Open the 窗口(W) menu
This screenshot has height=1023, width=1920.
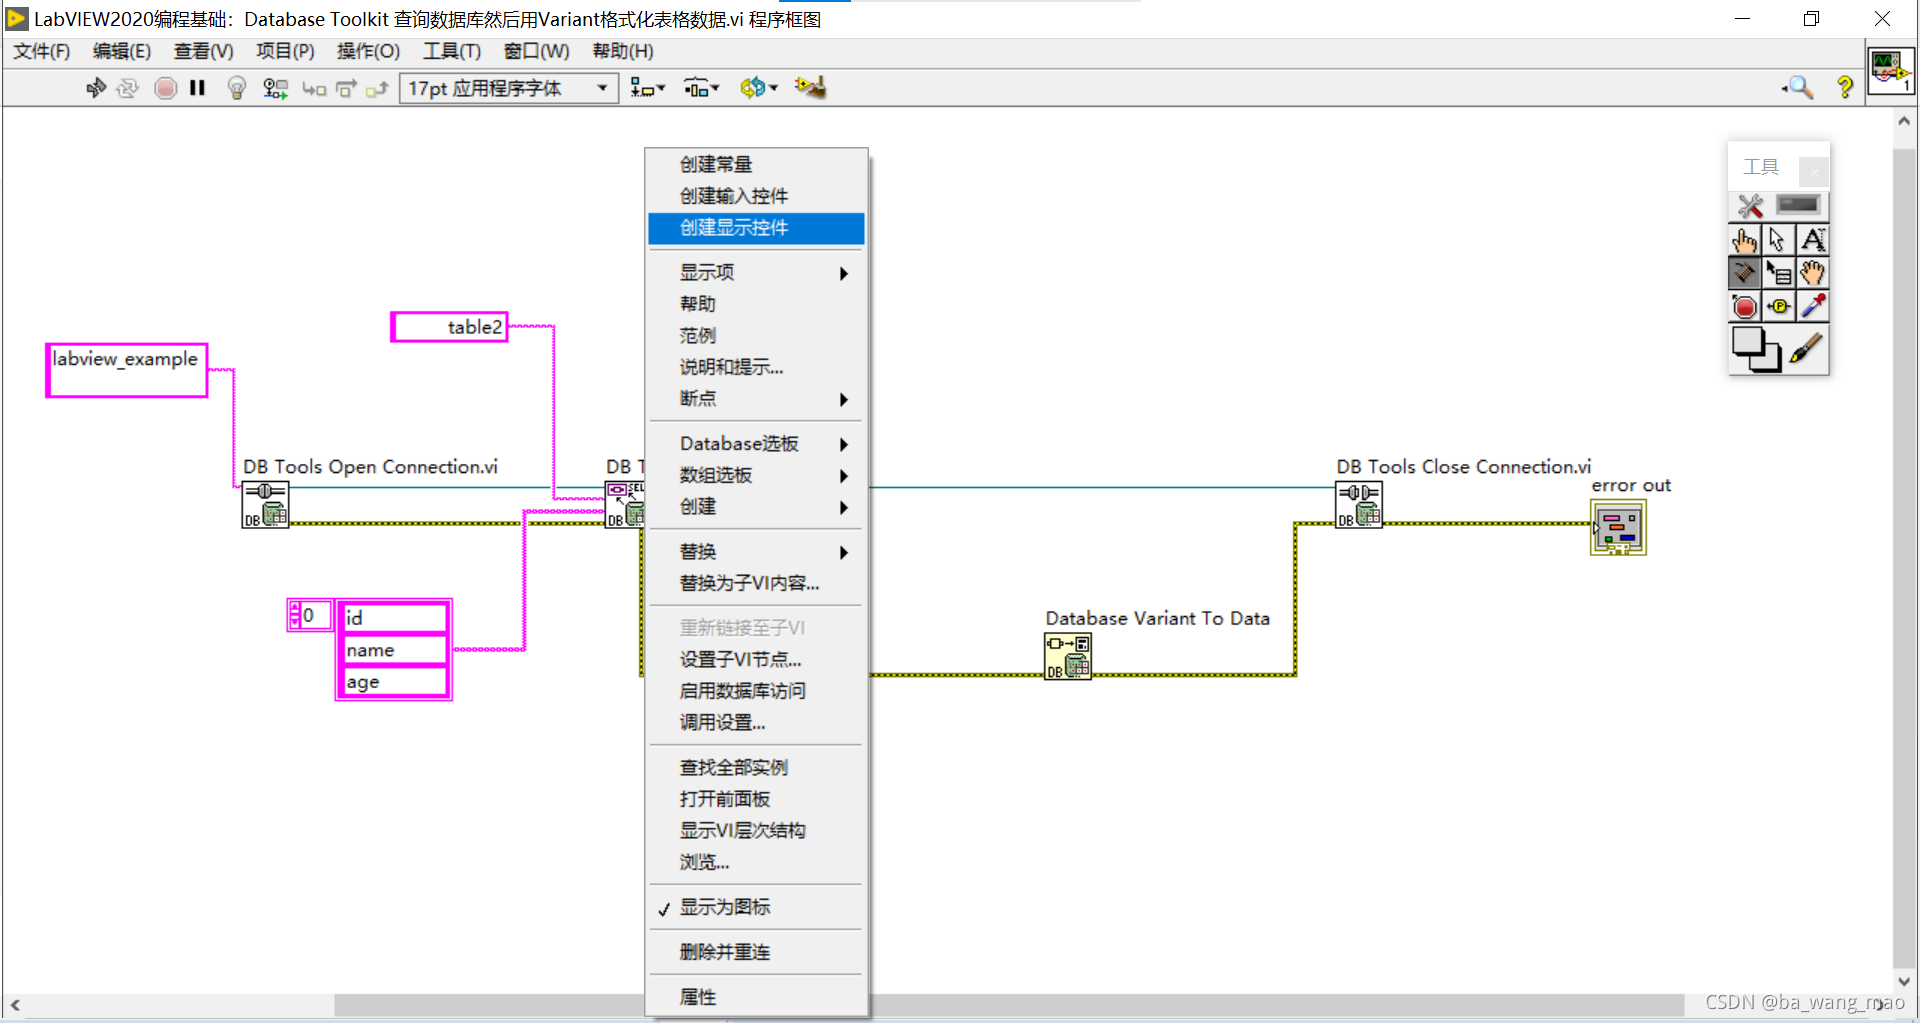pyautogui.click(x=536, y=51)
